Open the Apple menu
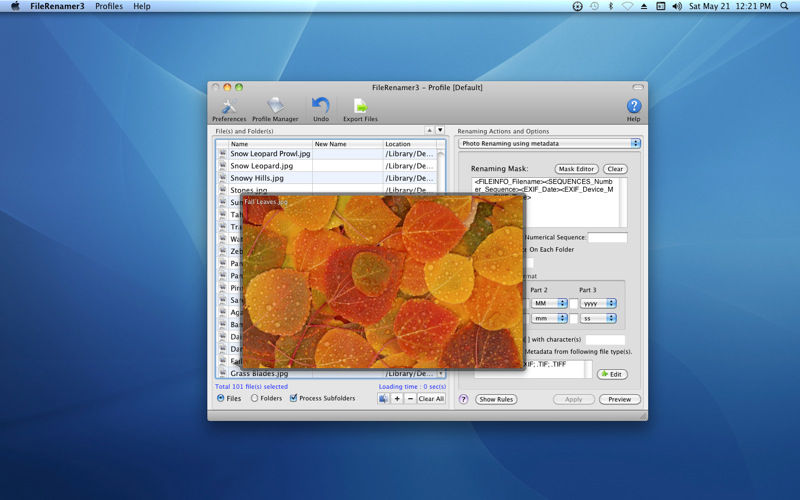Viewport: 800px width, 500px height. pyautogui.click(x=15, y=6)
